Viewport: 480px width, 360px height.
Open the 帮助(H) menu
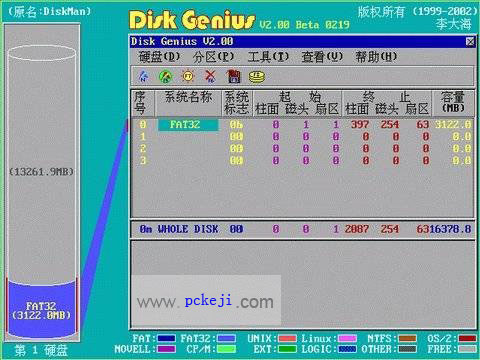tap(376, 57)
